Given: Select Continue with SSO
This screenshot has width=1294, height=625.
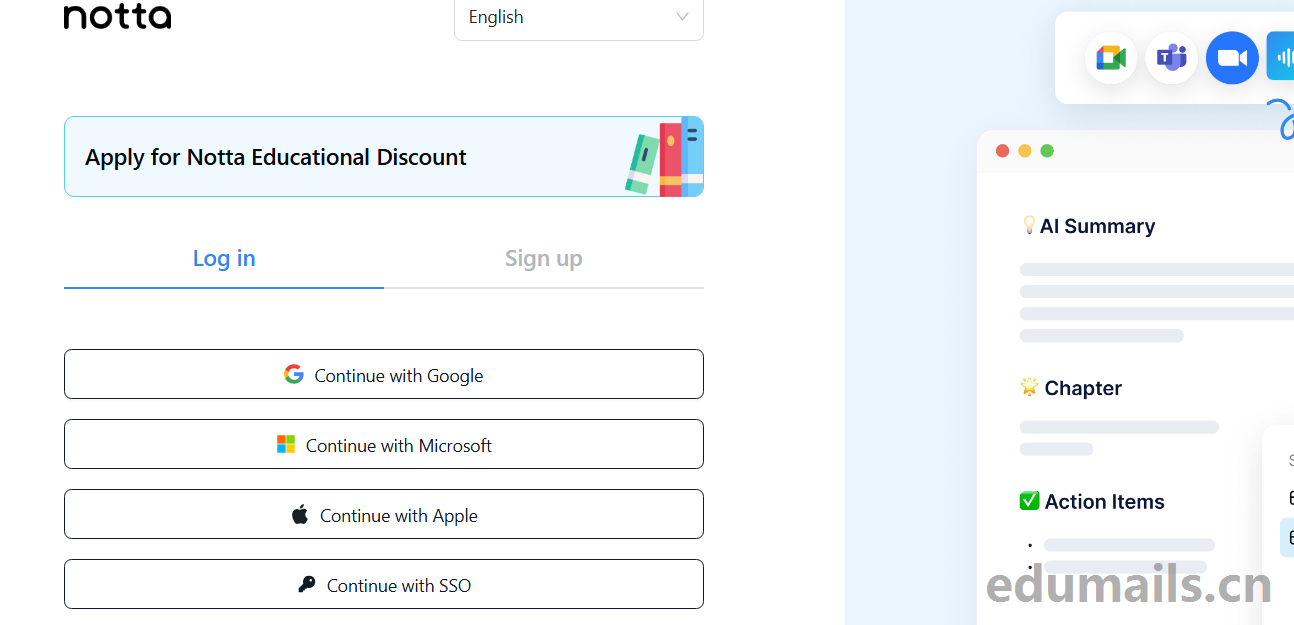Looking at the screenshot, I should click(x=384, y=584).
